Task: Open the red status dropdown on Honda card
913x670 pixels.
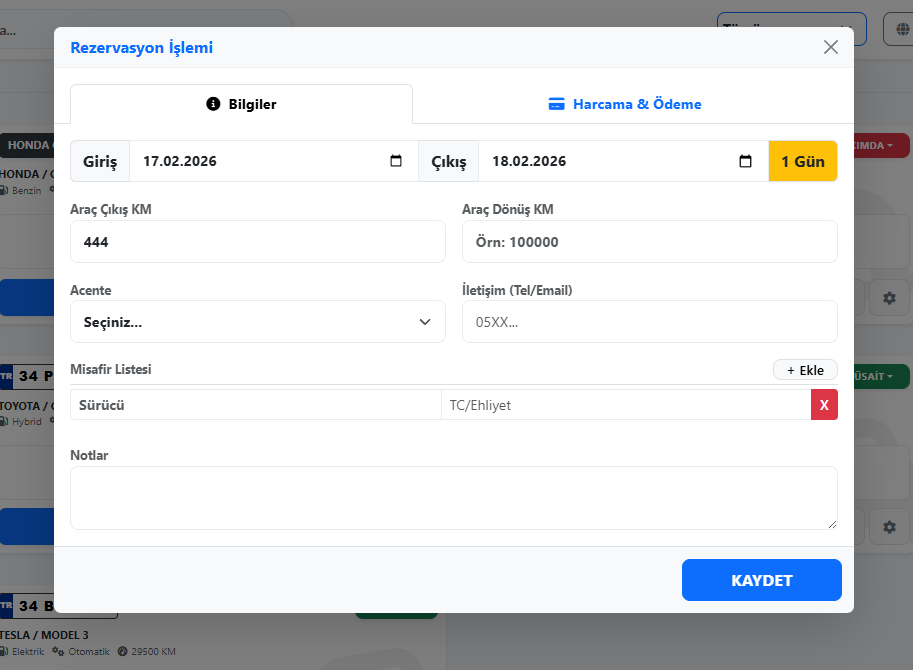Action: (x=882, y=146)
